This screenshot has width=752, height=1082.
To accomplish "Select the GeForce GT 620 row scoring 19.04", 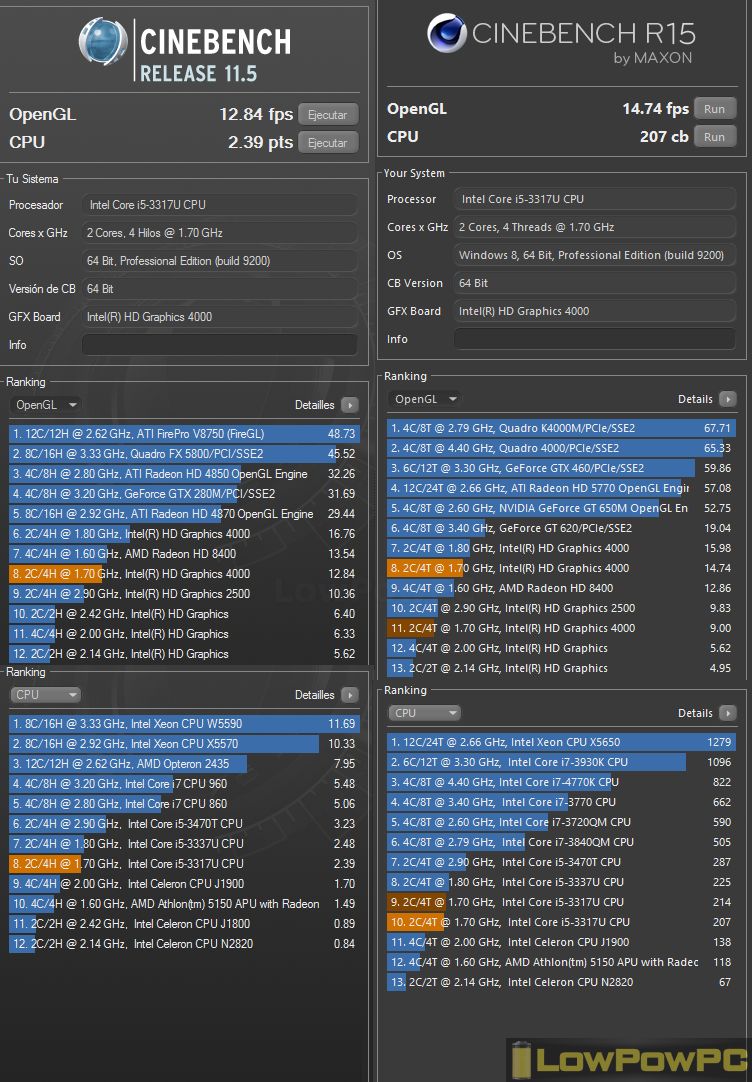I will (x=562, y=529).
